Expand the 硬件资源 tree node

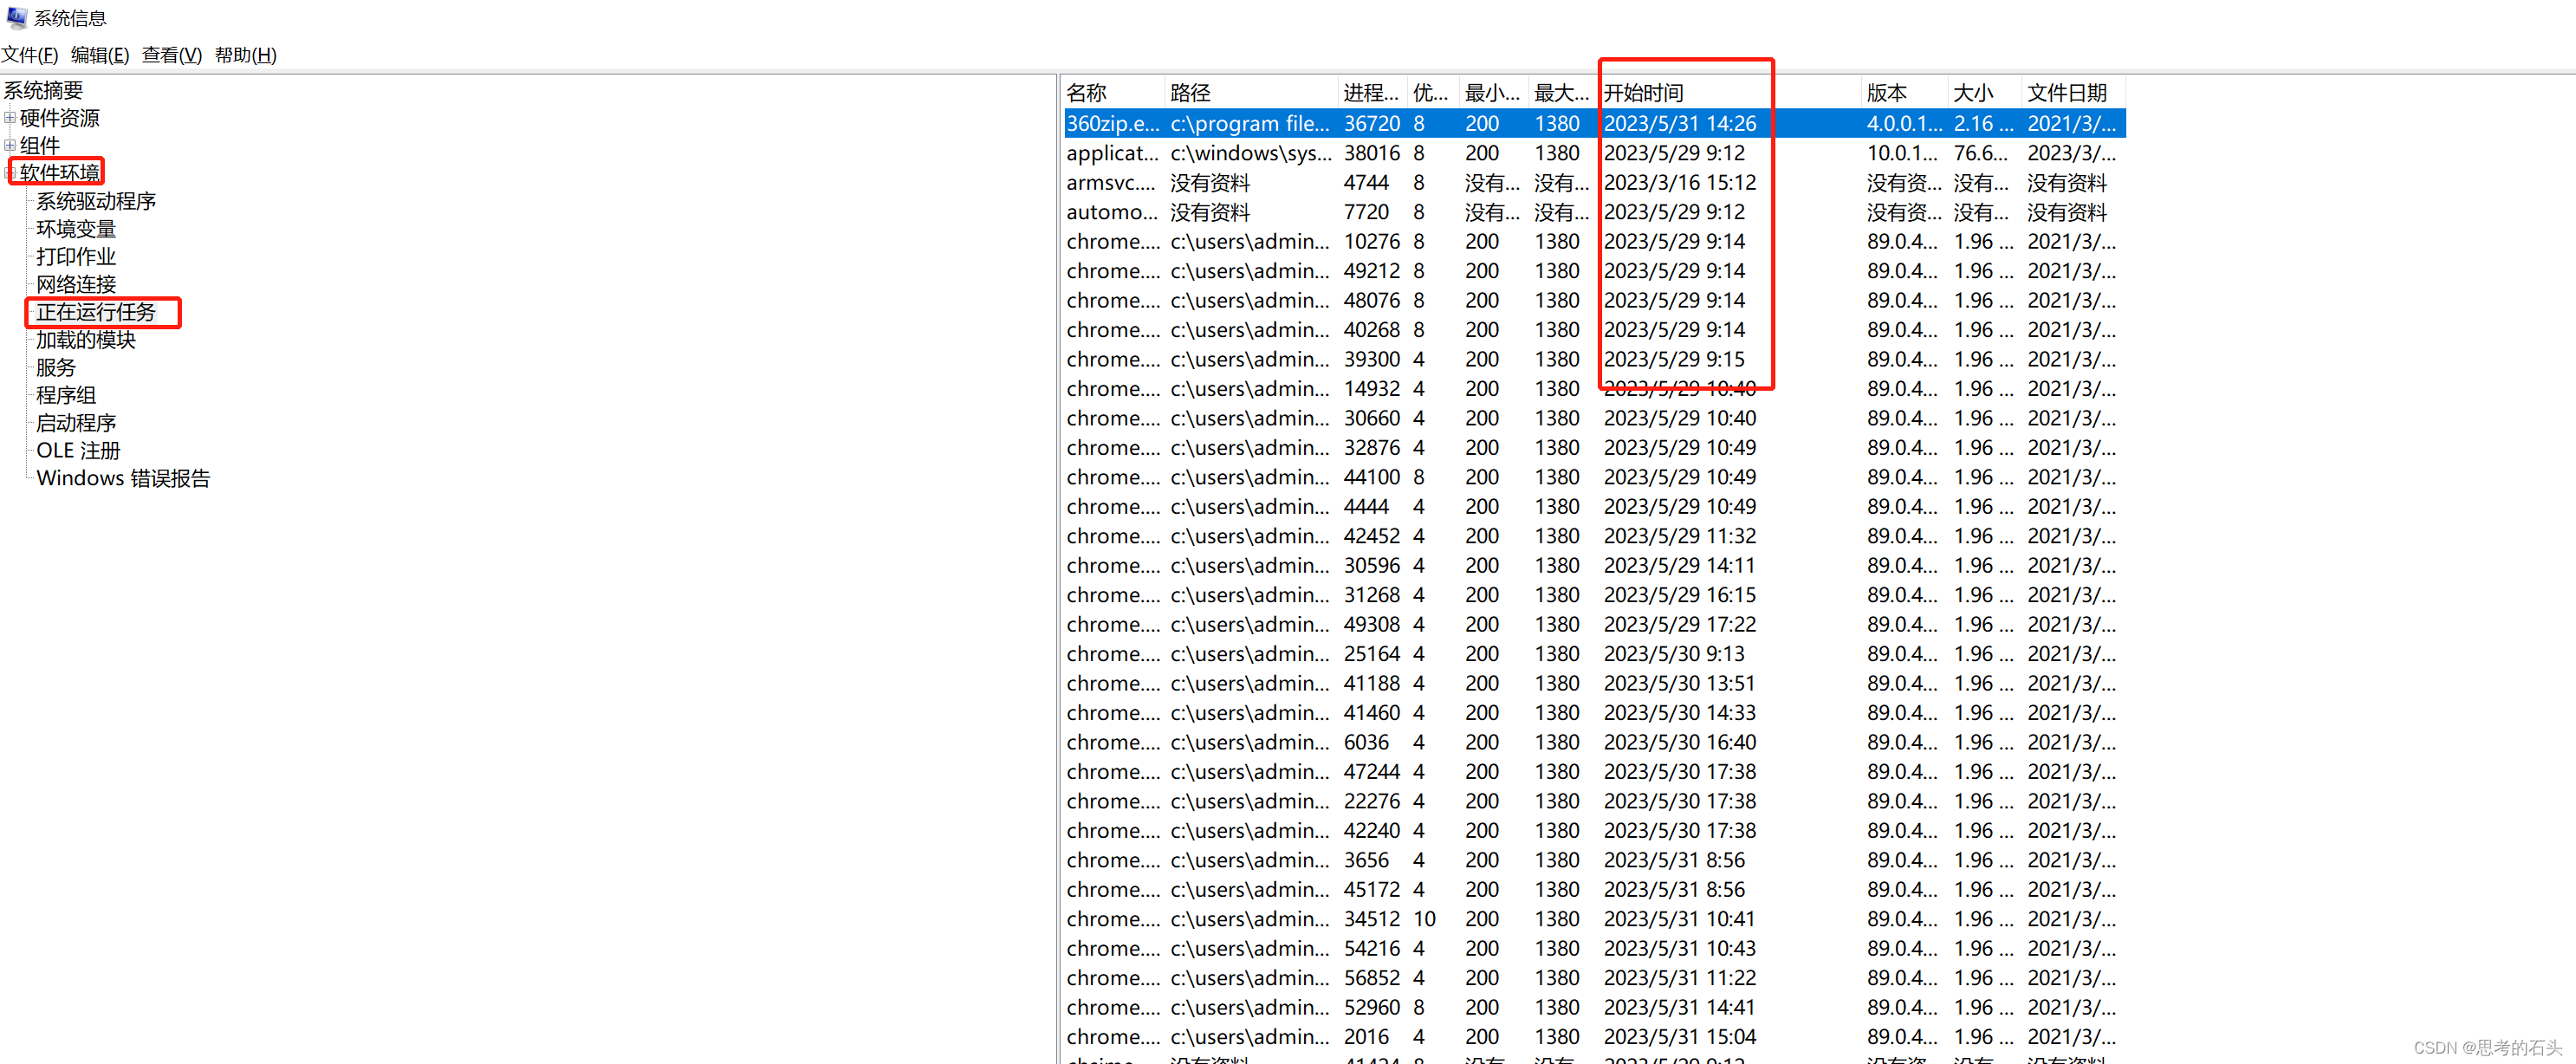coord(10,118)
